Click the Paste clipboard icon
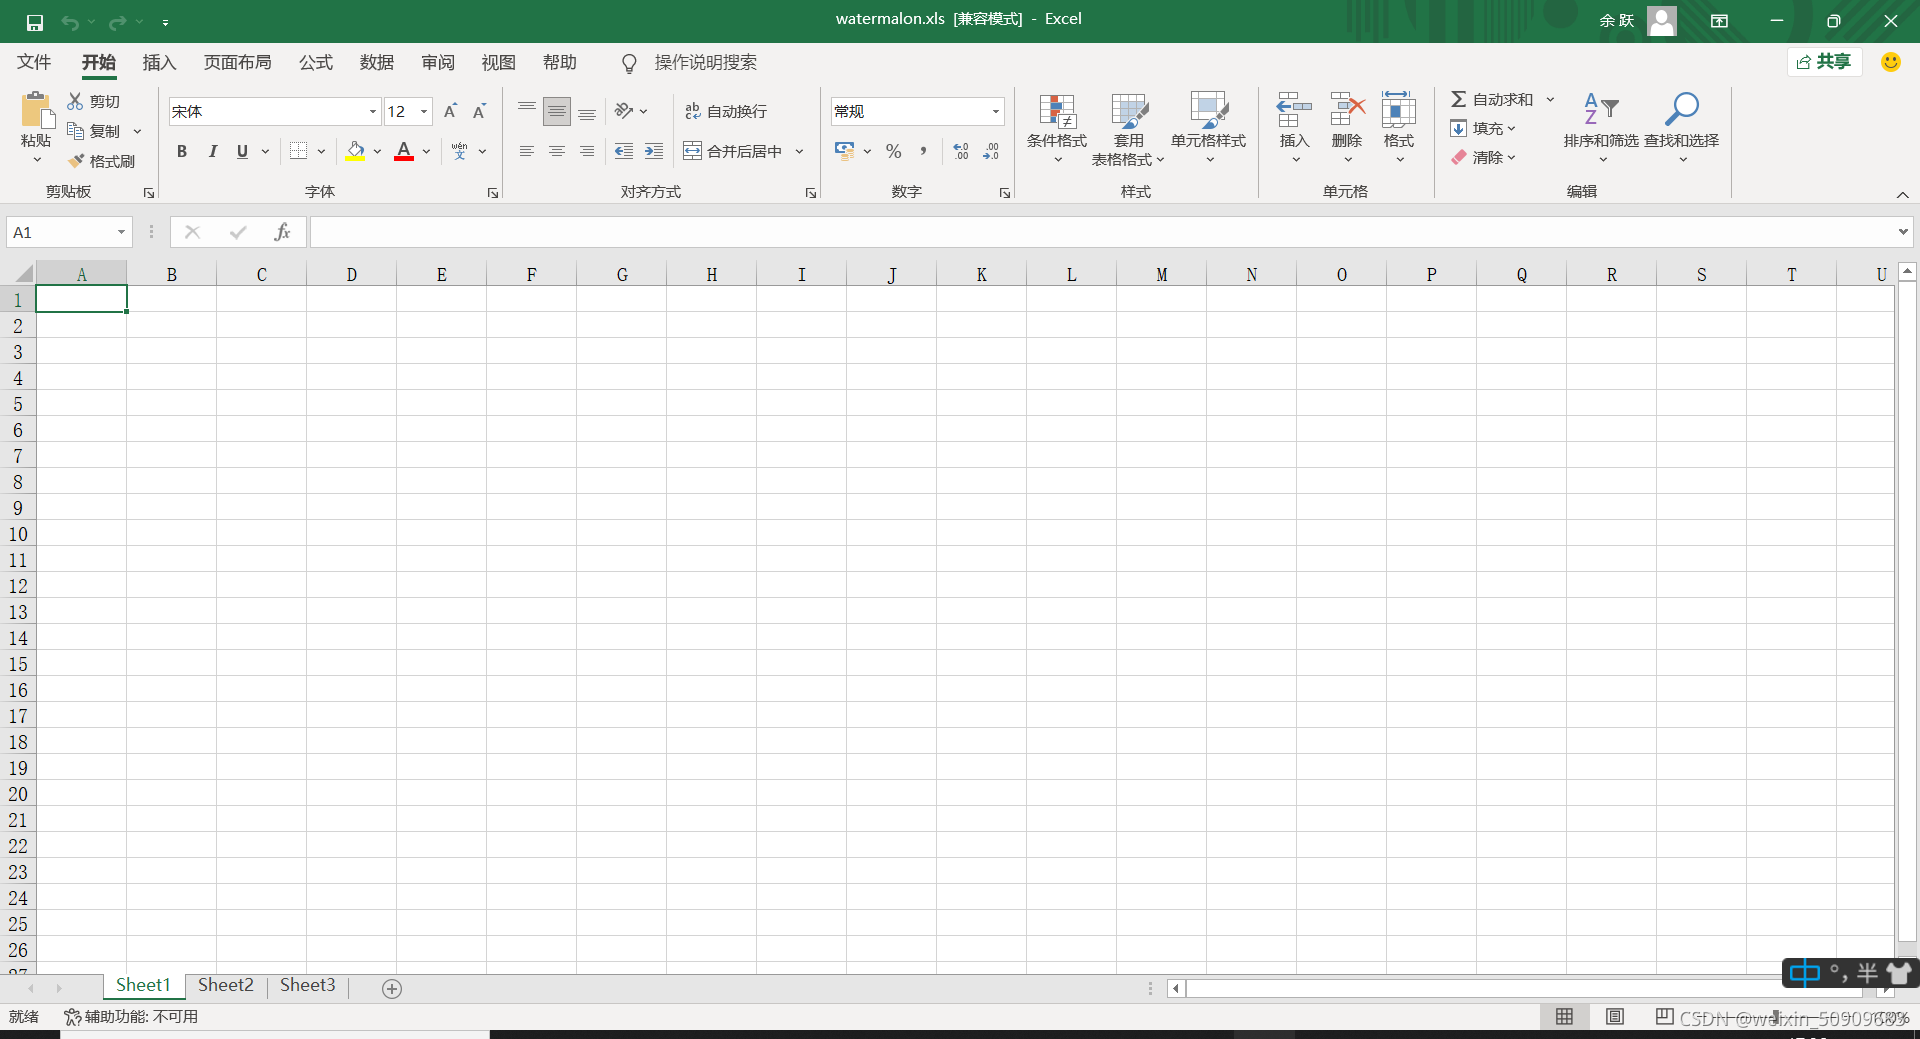 pyautogui.click(x=36, y=110)
